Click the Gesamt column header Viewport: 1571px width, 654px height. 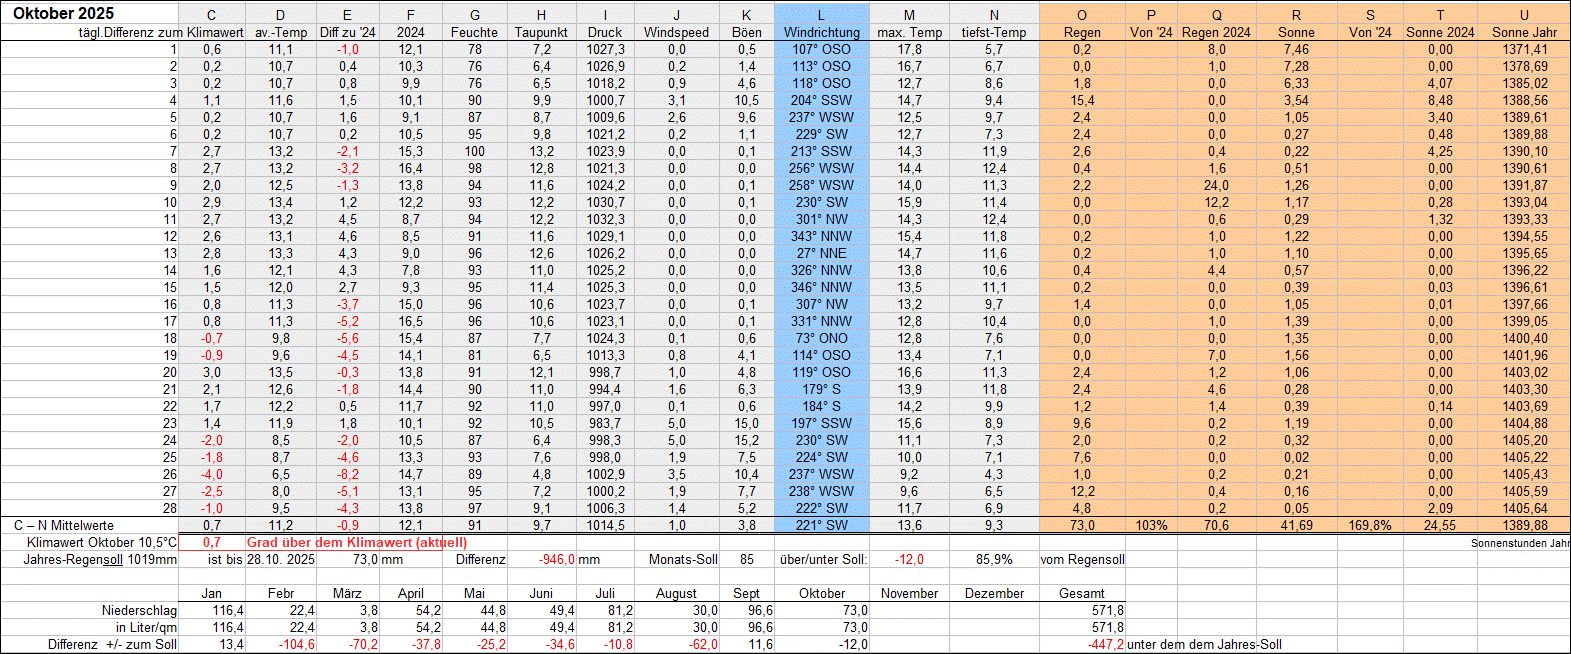point(1082,593)
